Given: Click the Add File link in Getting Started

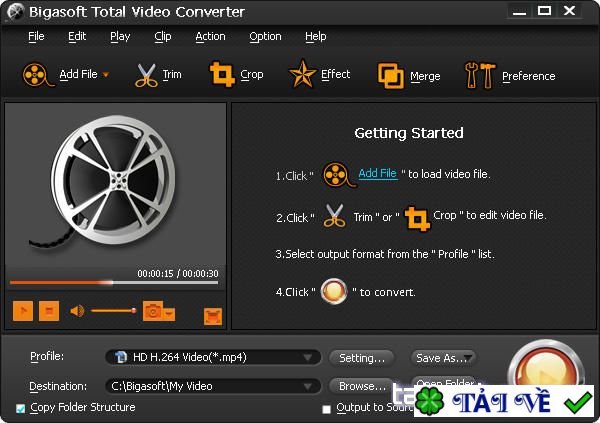Looking at the screenshot, I should (377, 173).
